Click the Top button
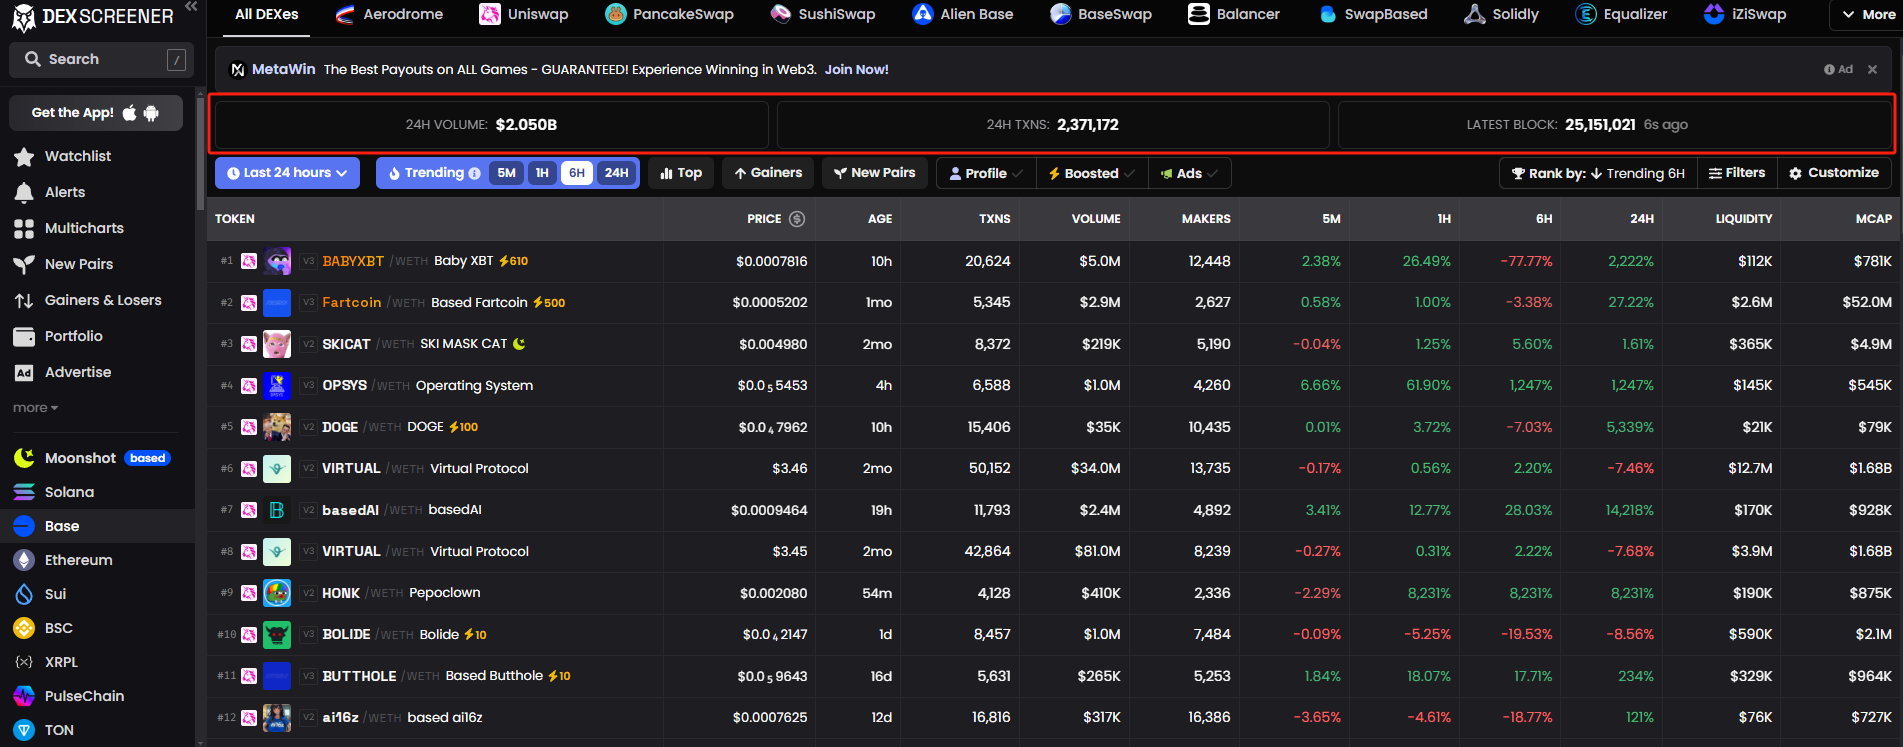 (681, 173)
